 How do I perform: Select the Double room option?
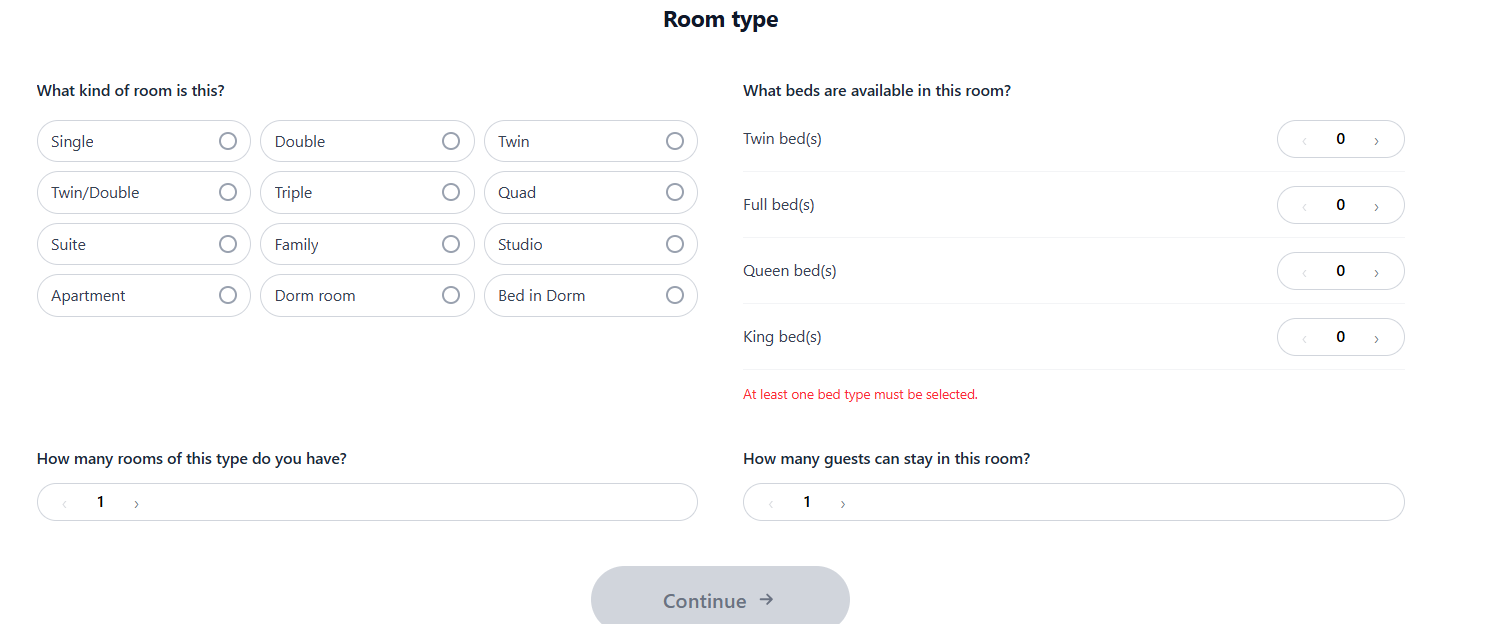(x=367, y=141)
